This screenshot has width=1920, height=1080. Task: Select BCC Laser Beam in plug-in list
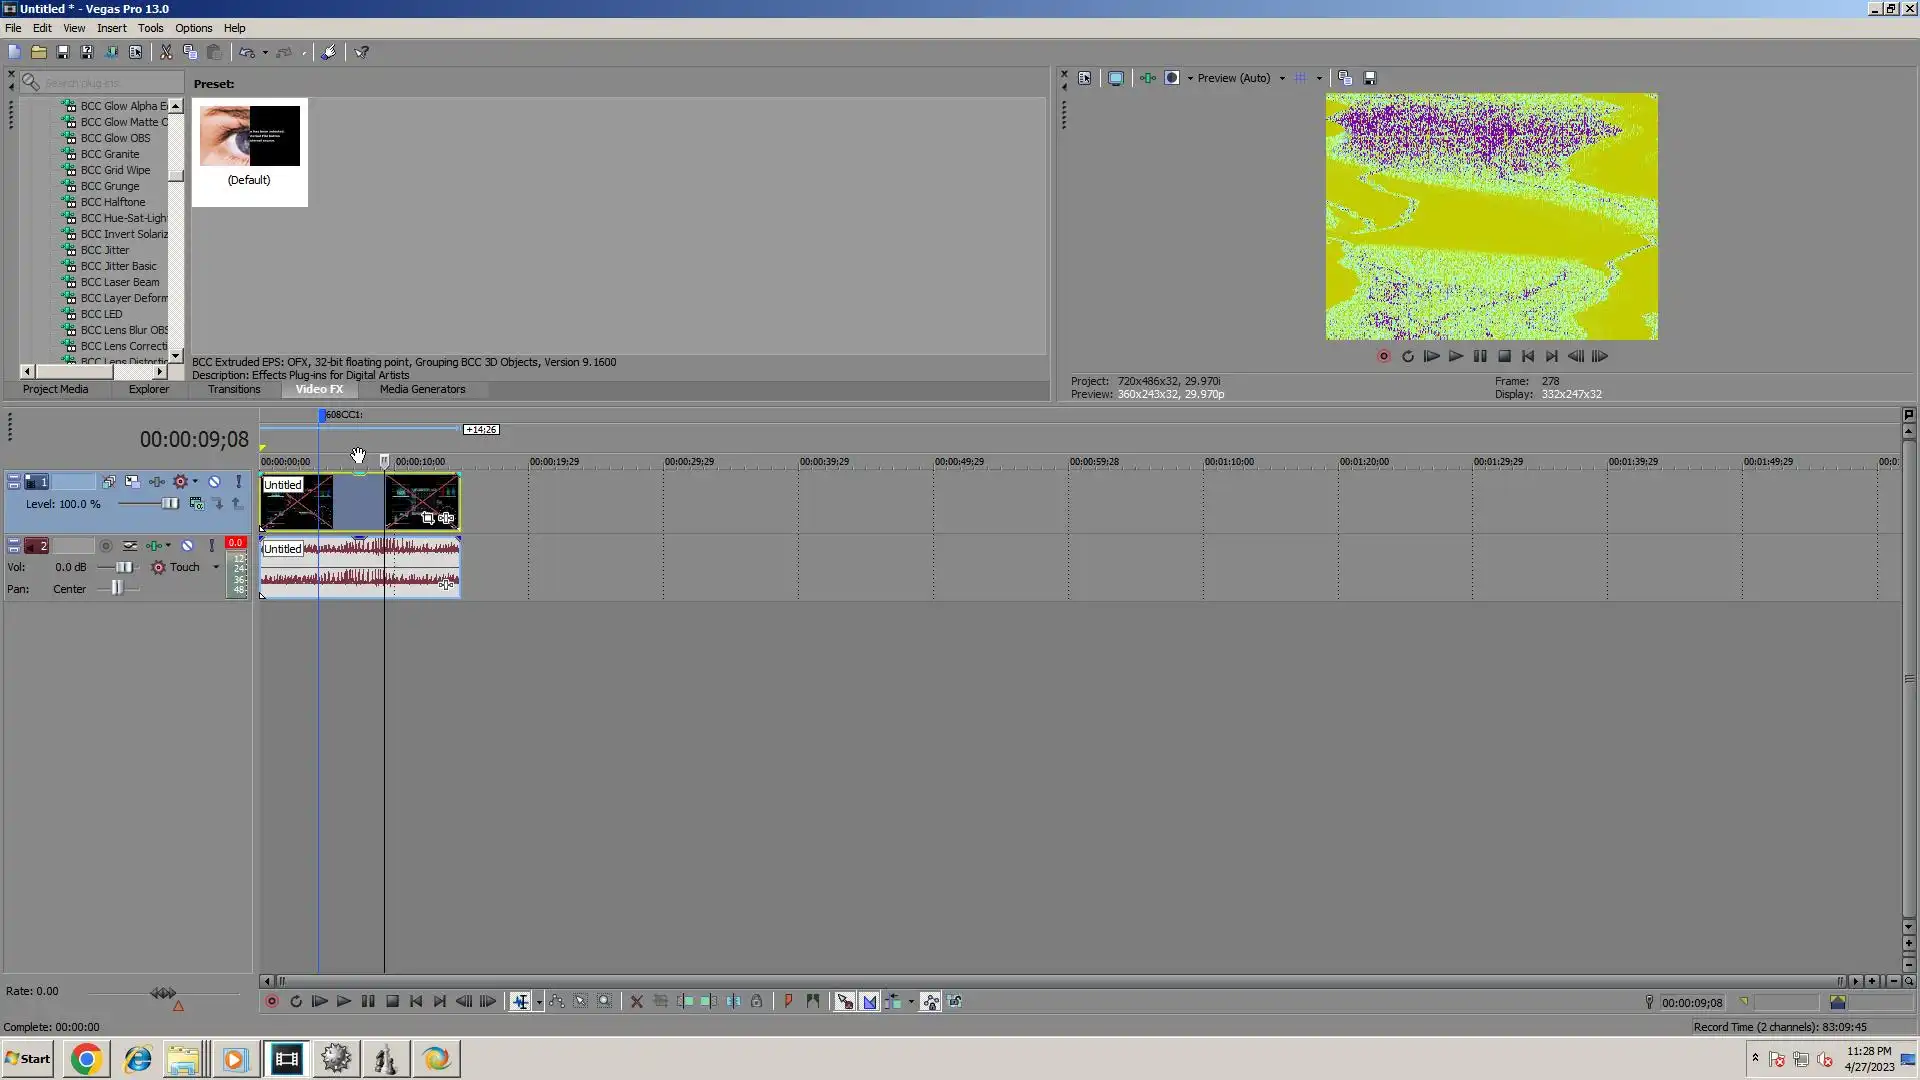coord(120,282)
